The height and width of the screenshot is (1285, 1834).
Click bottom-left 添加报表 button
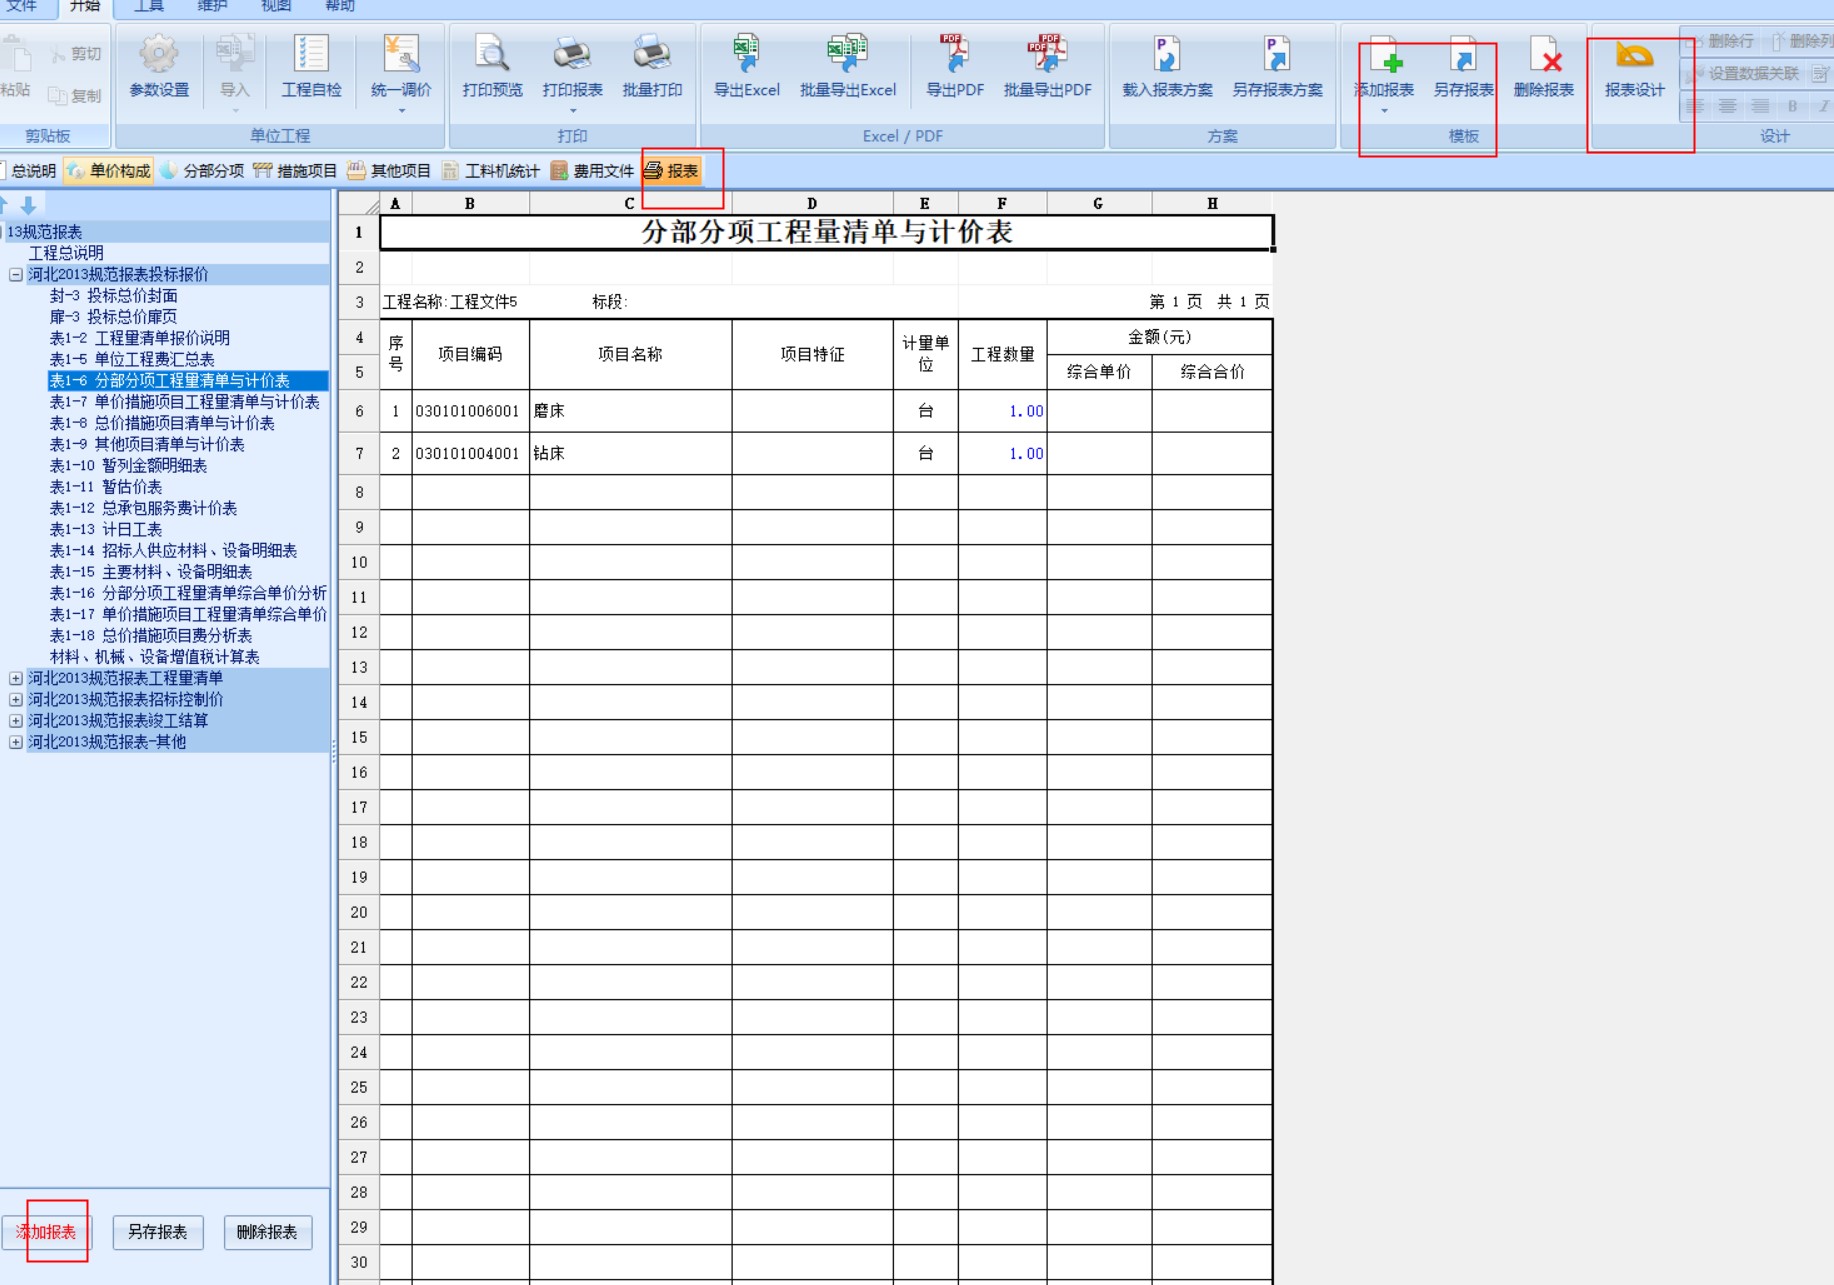(x=46, y=1232)
